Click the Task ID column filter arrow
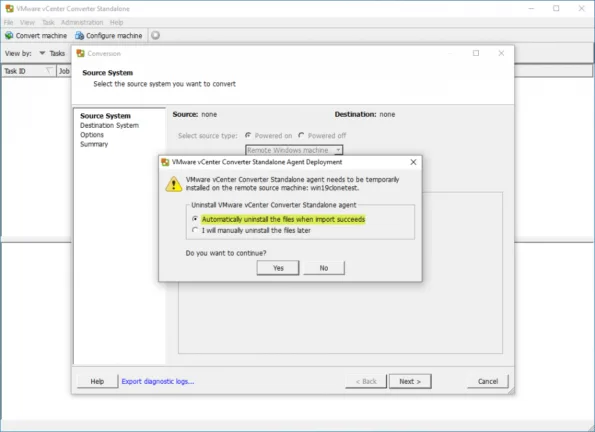Viewport: 595px width, 432px height. (49, 71)
